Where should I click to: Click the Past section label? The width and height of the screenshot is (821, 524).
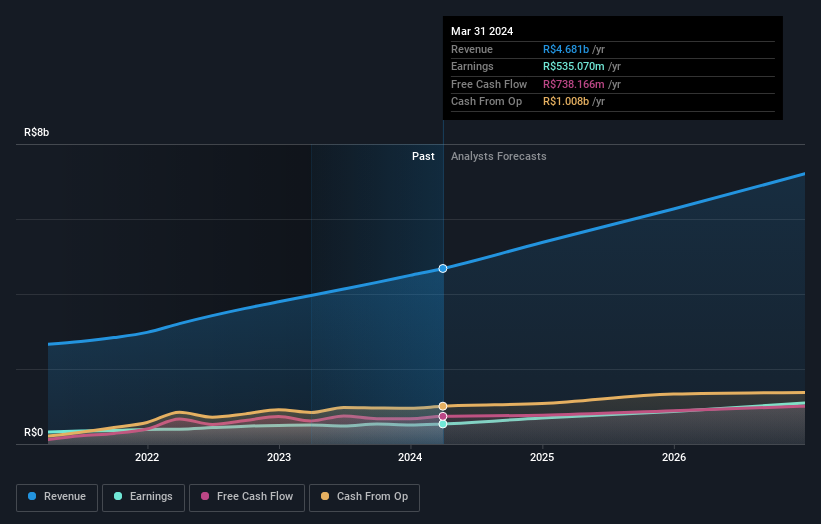point(423,157)
